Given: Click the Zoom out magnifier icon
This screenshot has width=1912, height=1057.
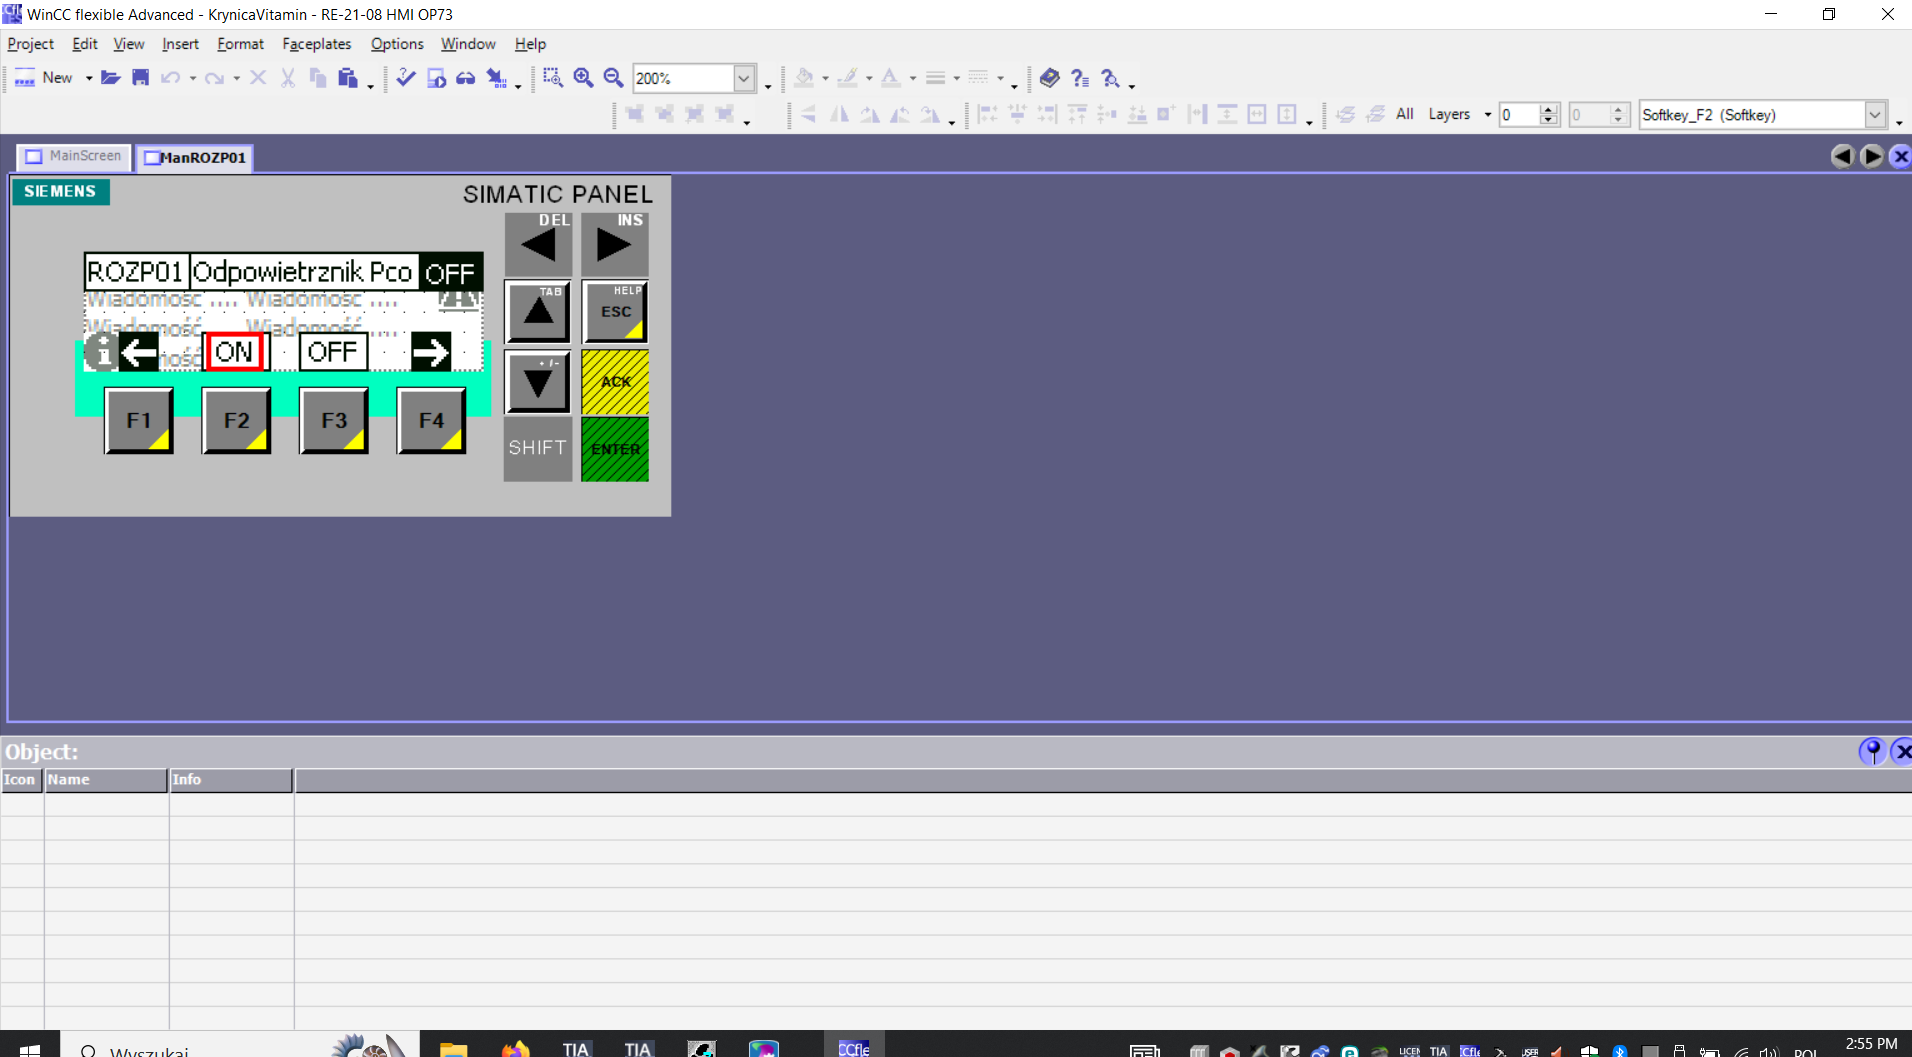Looking at the screenshot, I should (614, 78).
